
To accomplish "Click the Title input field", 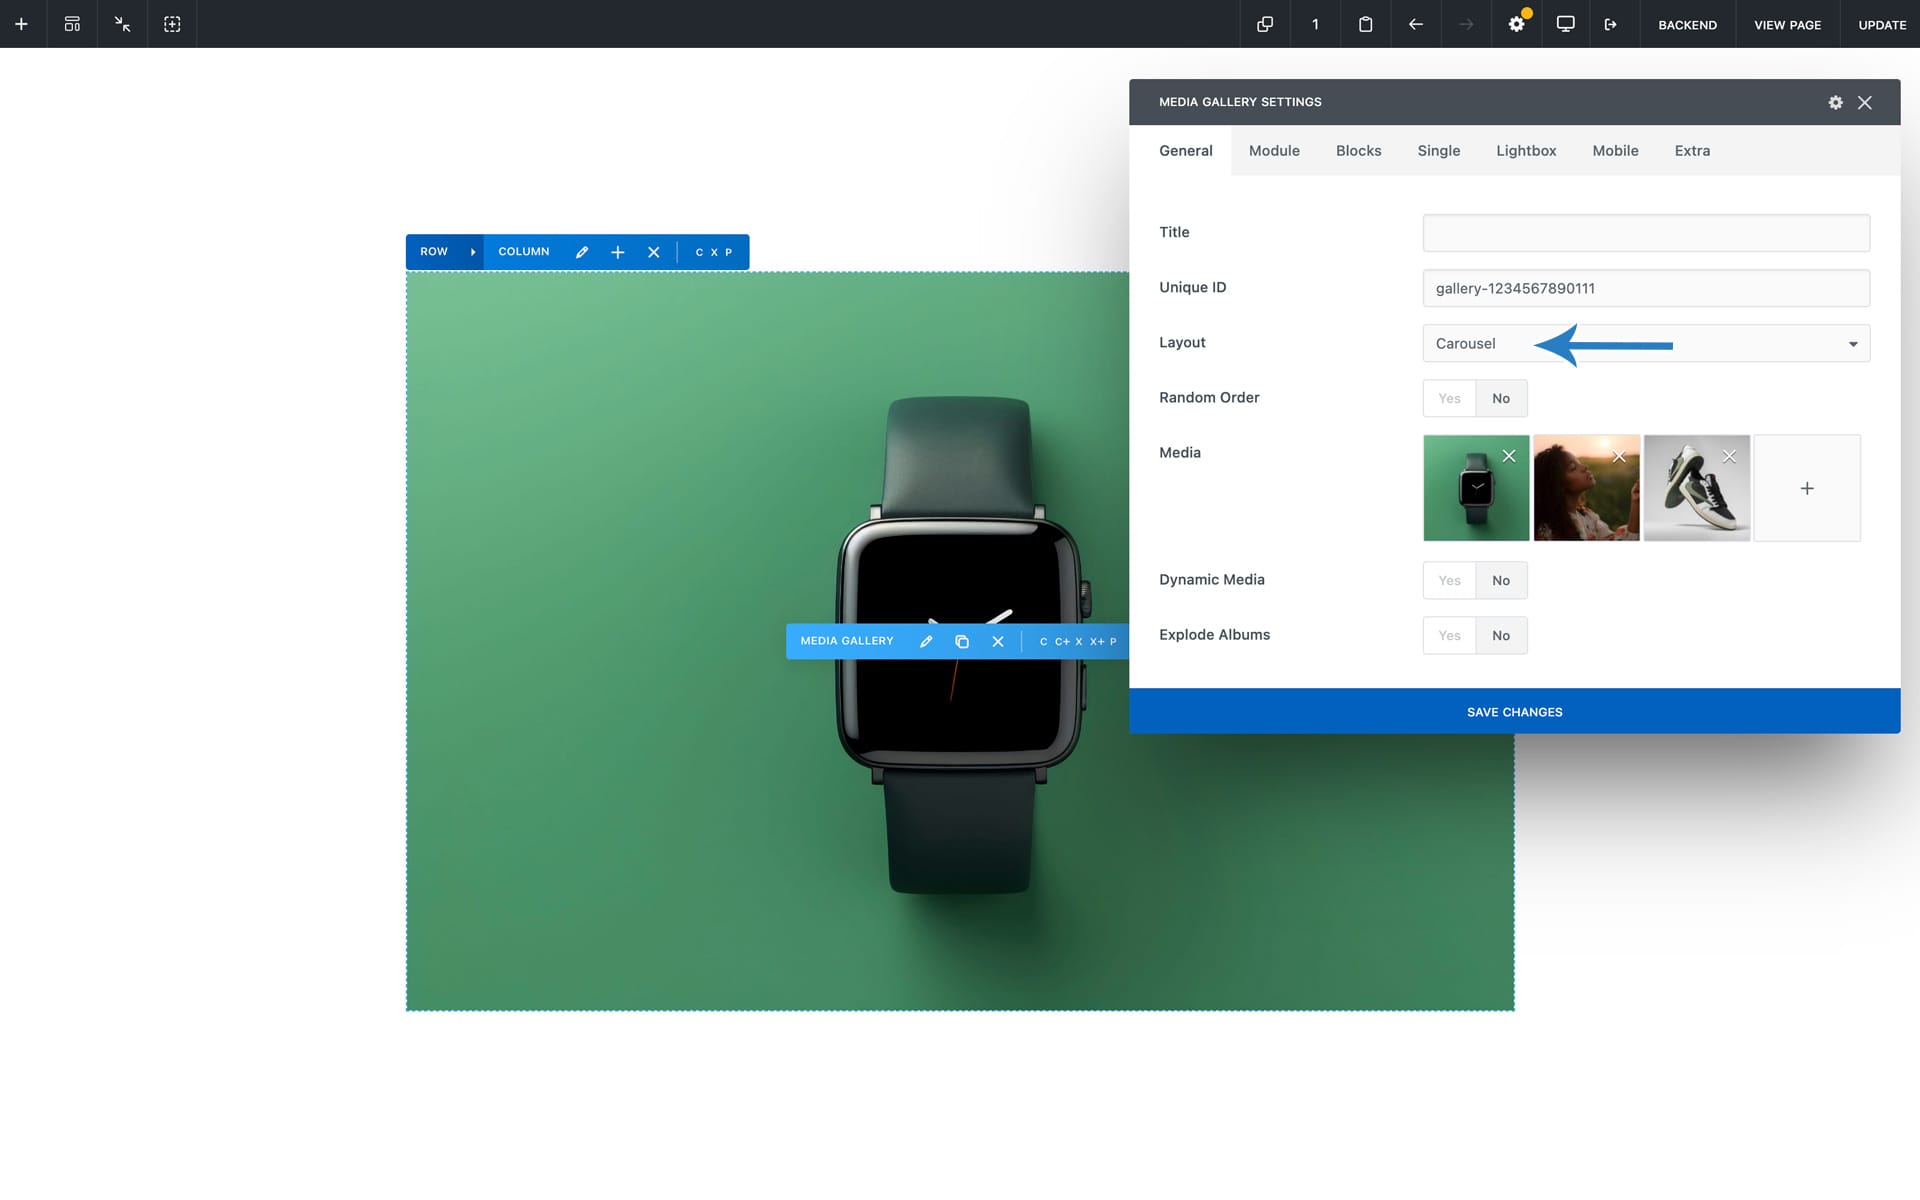I will pos(1645,233).
